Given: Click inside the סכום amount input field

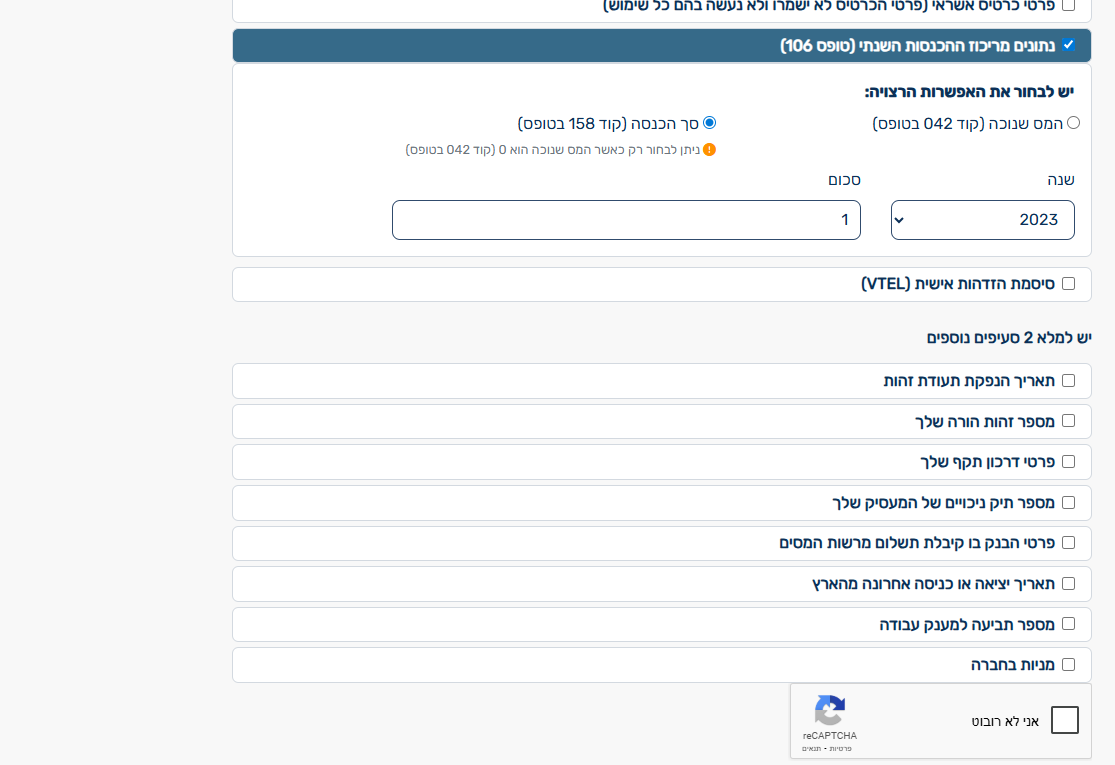Looking at the screenshot, I should [x=625, y=219].
